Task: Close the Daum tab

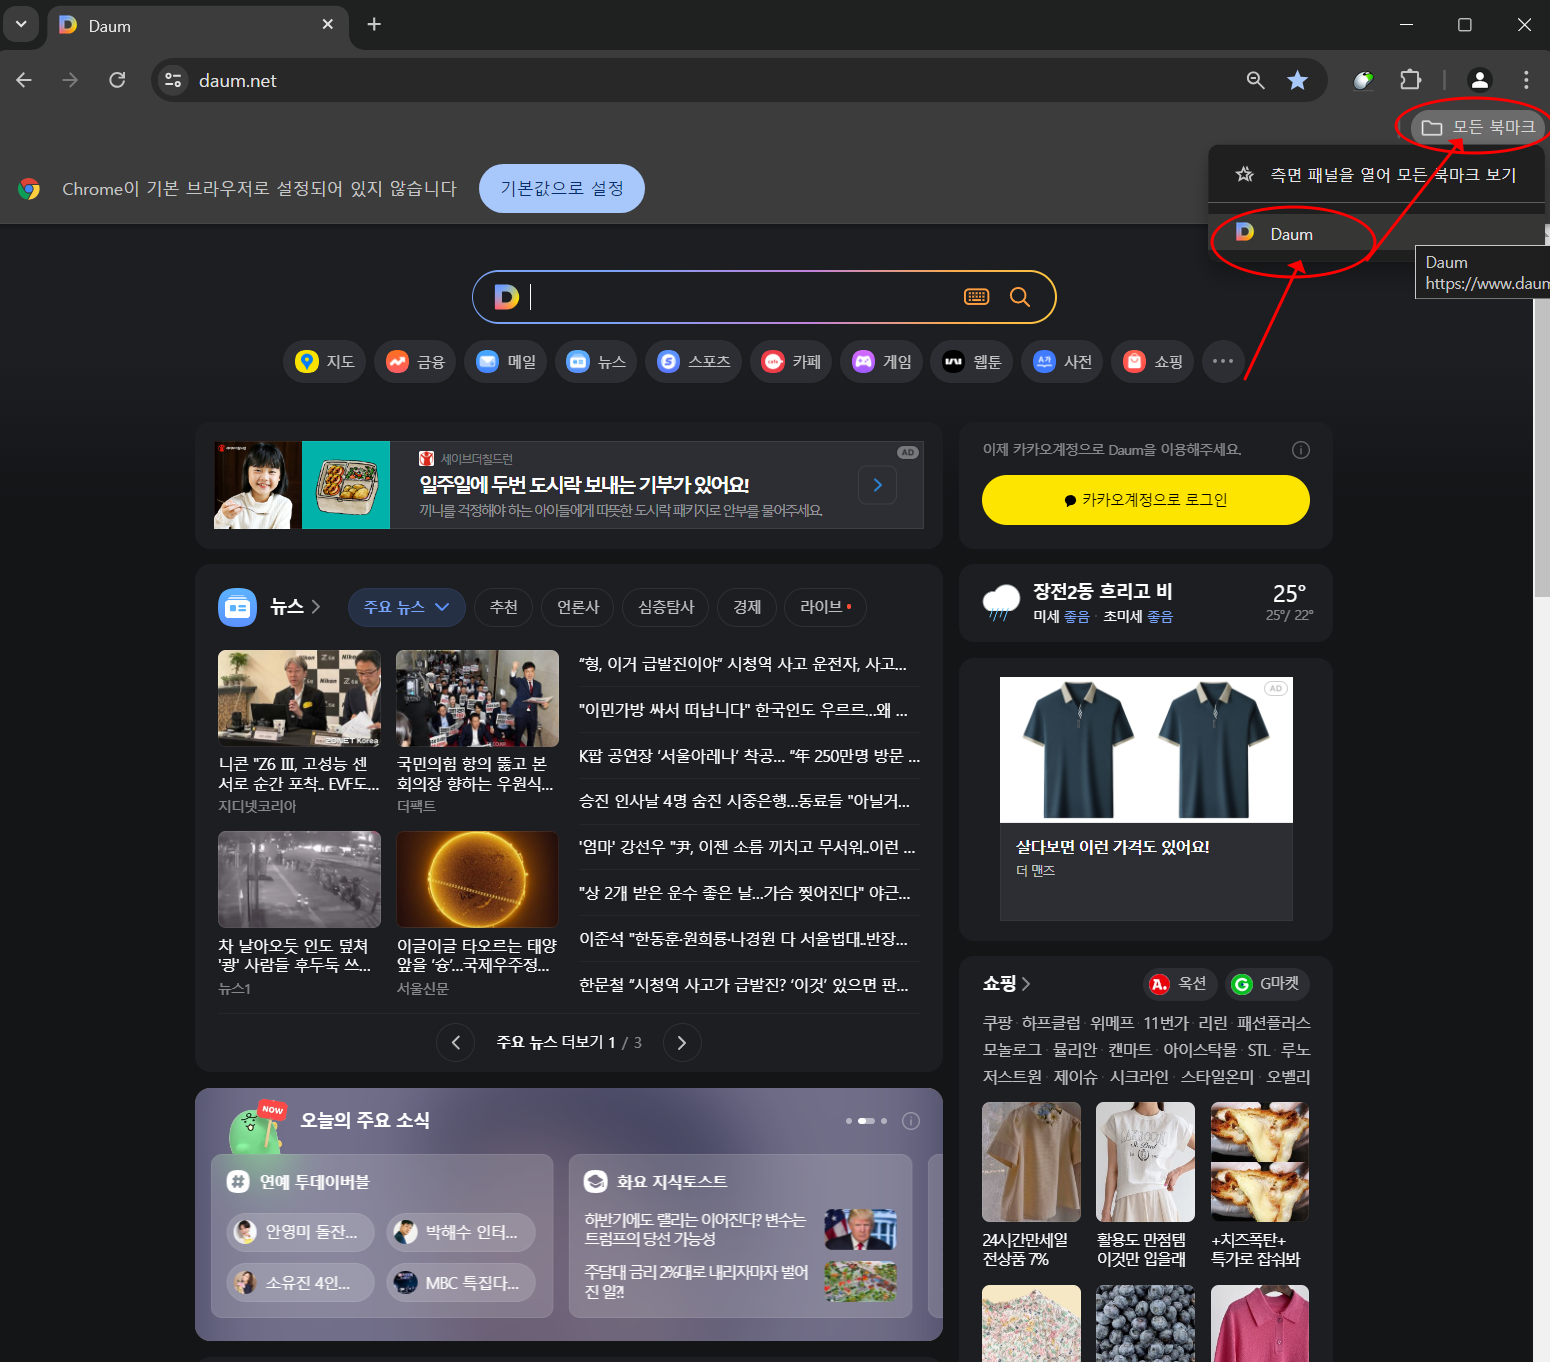Action: [x=328, y=24]
